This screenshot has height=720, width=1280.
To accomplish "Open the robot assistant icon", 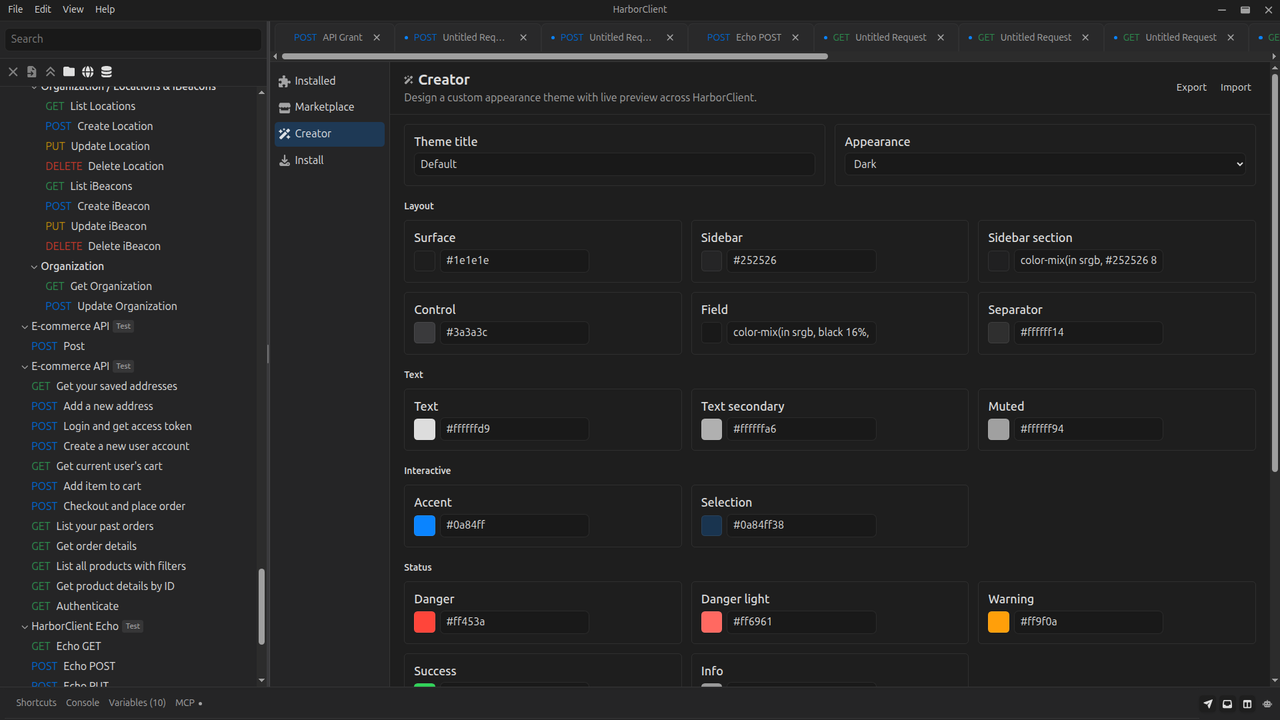I will click(x=1267, y=704).
